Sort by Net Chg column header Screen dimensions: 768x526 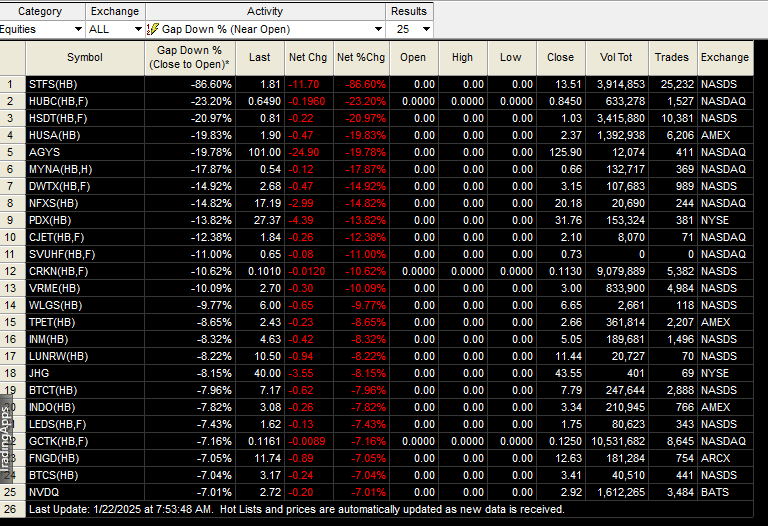coord(308,58)
